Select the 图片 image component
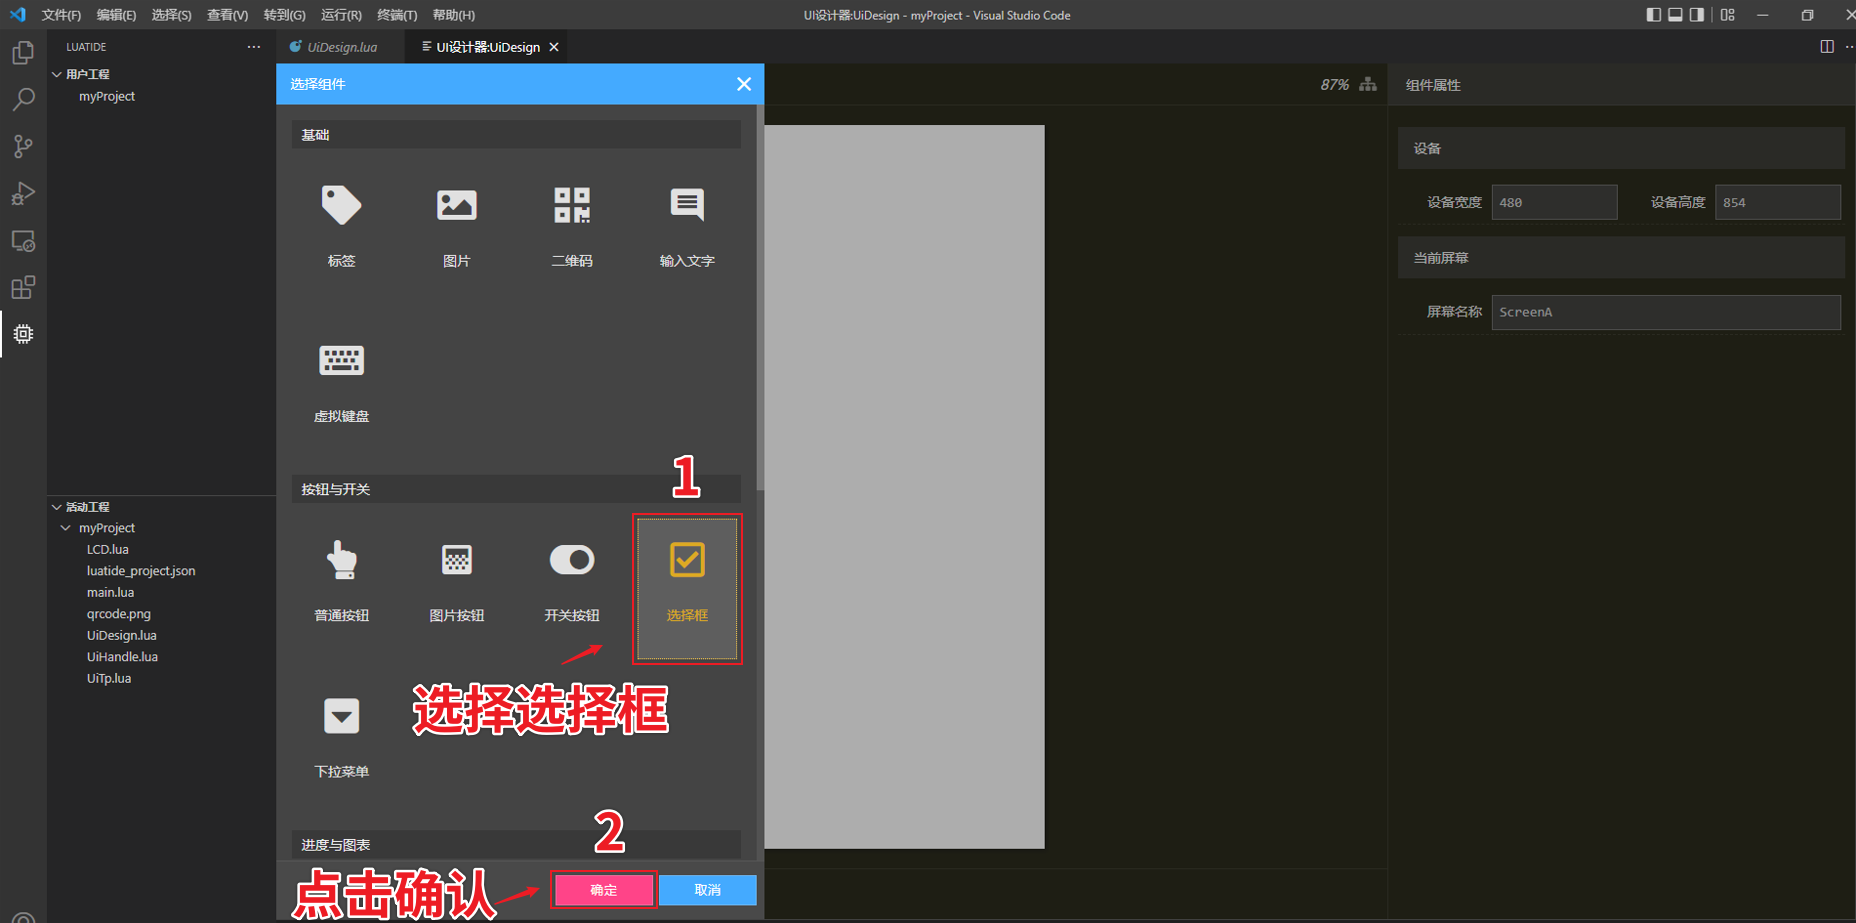Viewport: 1856px width, 923px height. click(x=457, y=226)
